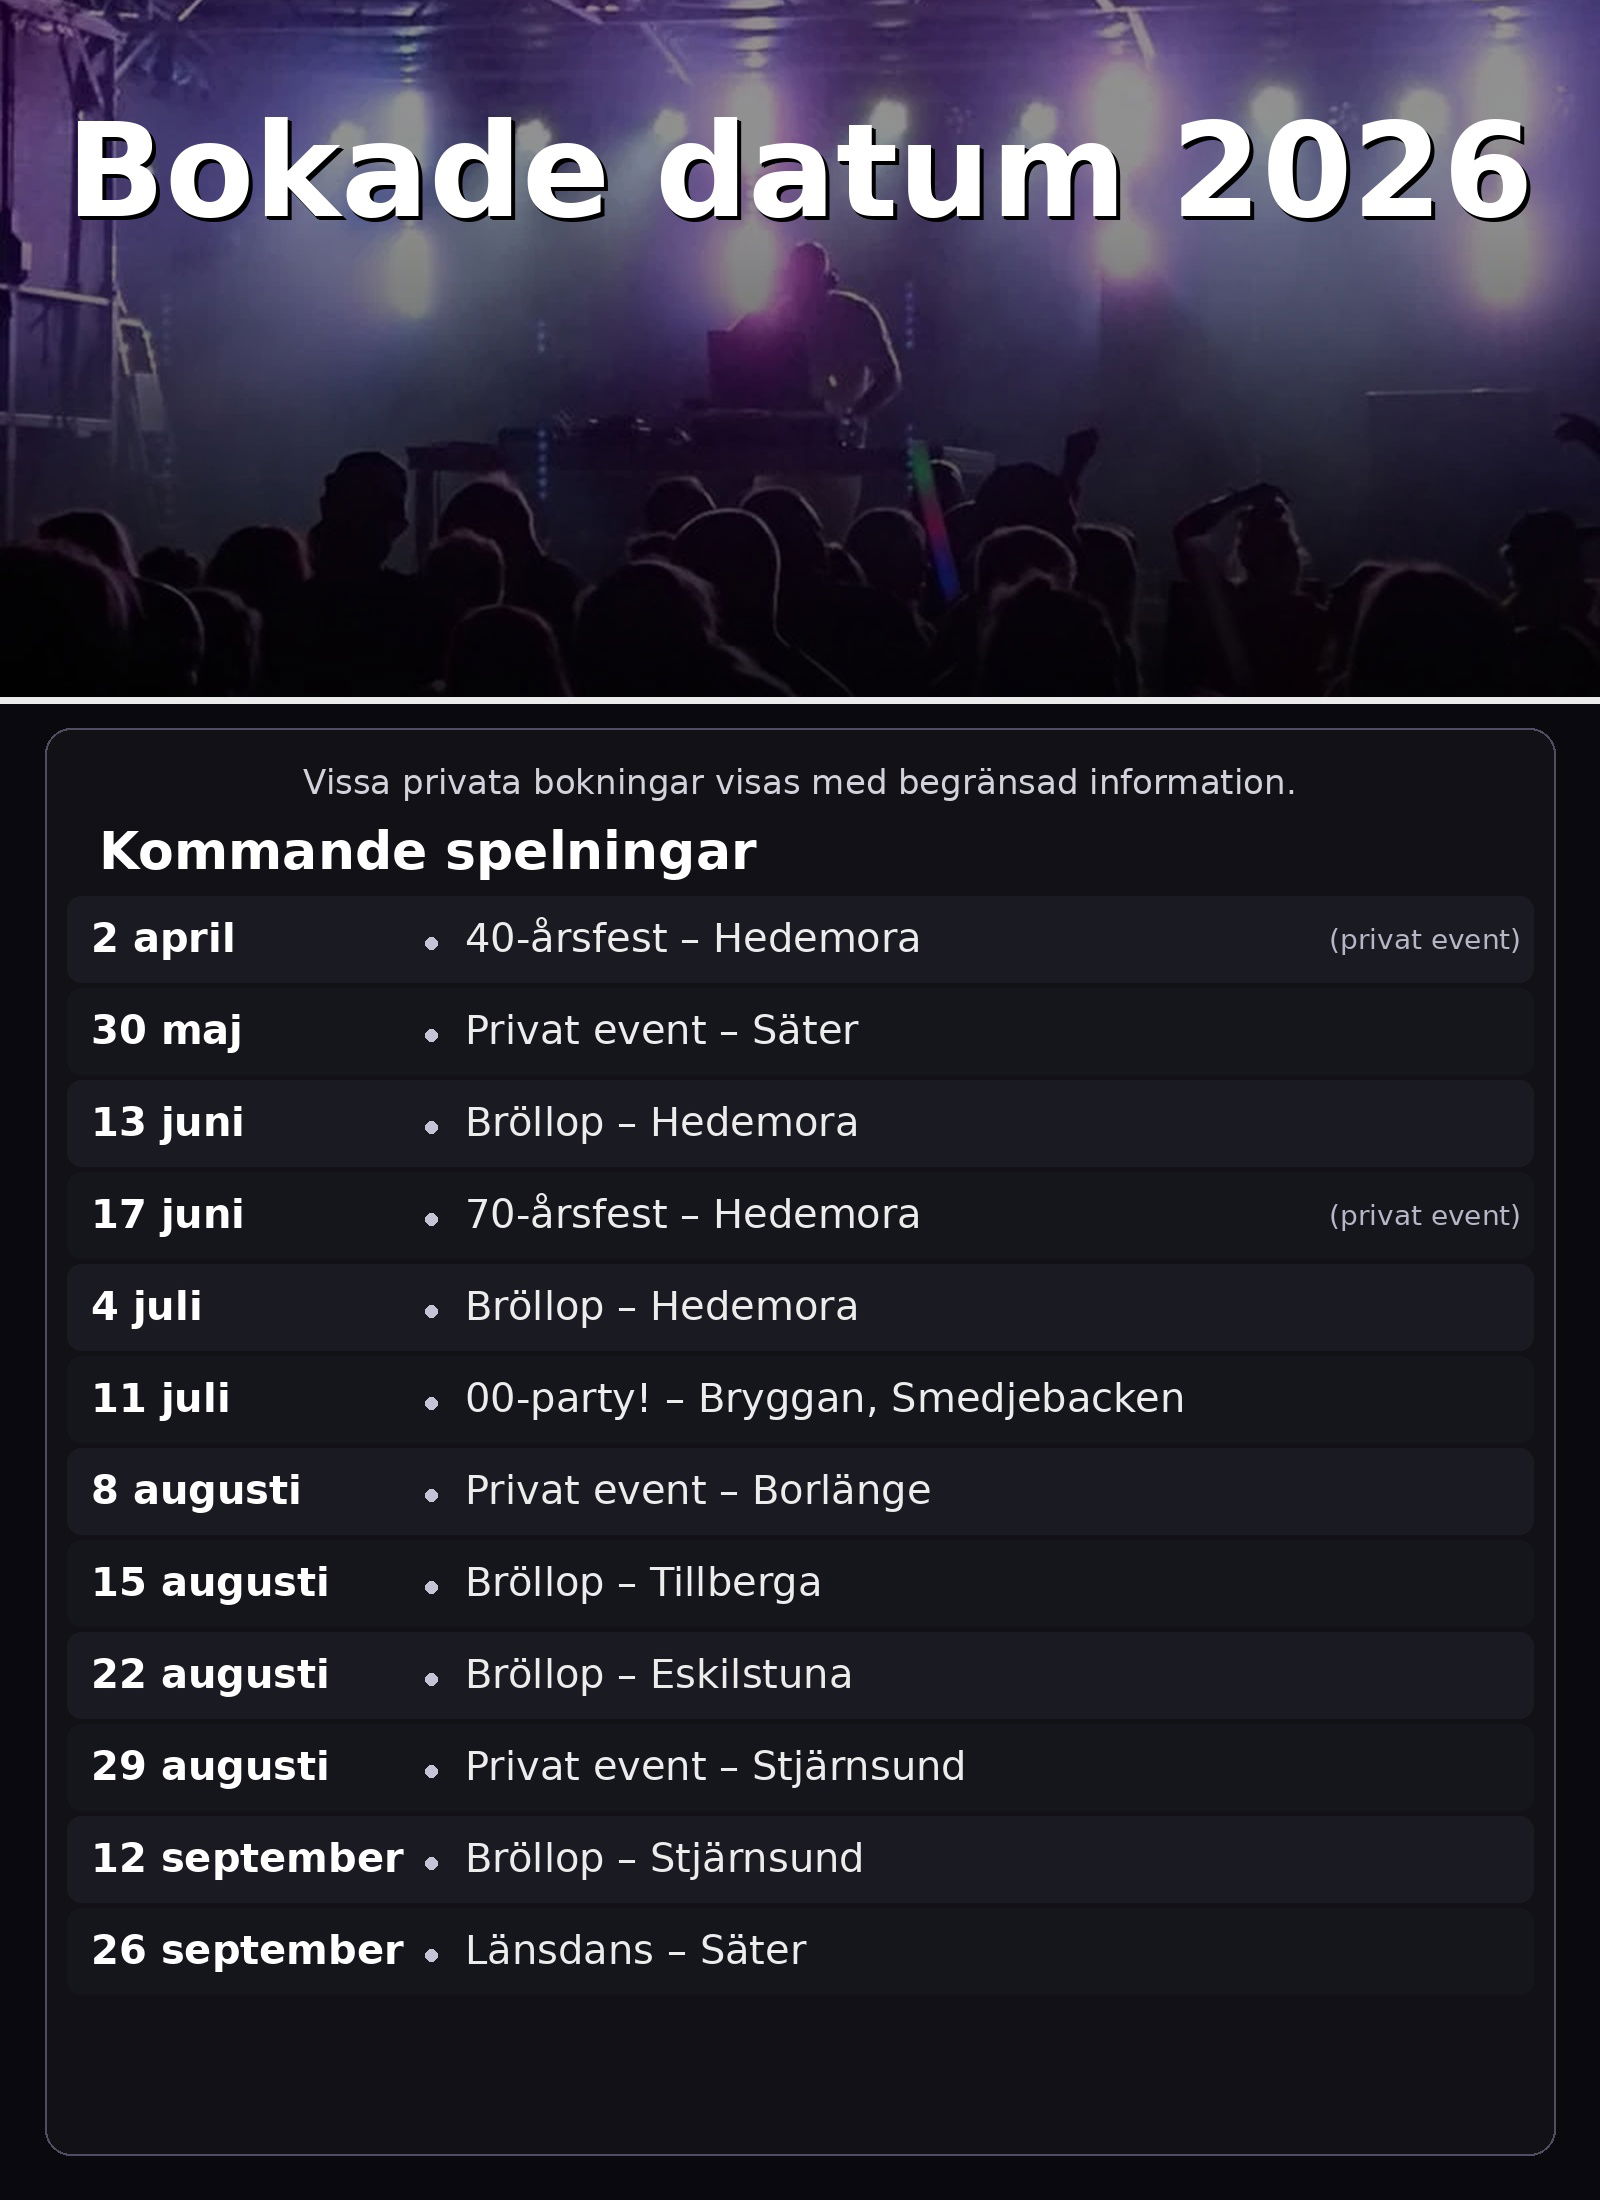Select the Privat event – Borlänge entry
The image size is (1600, 2200).
click(697, 1491)
